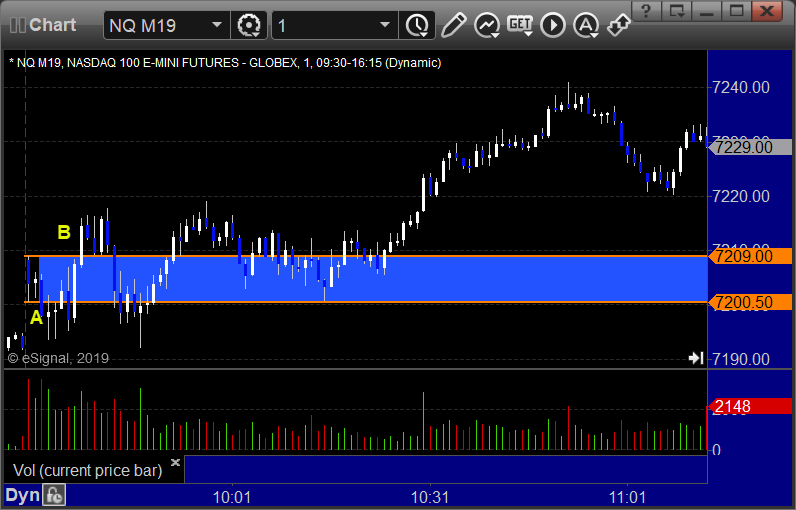Select the yellow 'A' chart annotation
This screenshot has height=510, width=796.
click(x=36, y=318)
